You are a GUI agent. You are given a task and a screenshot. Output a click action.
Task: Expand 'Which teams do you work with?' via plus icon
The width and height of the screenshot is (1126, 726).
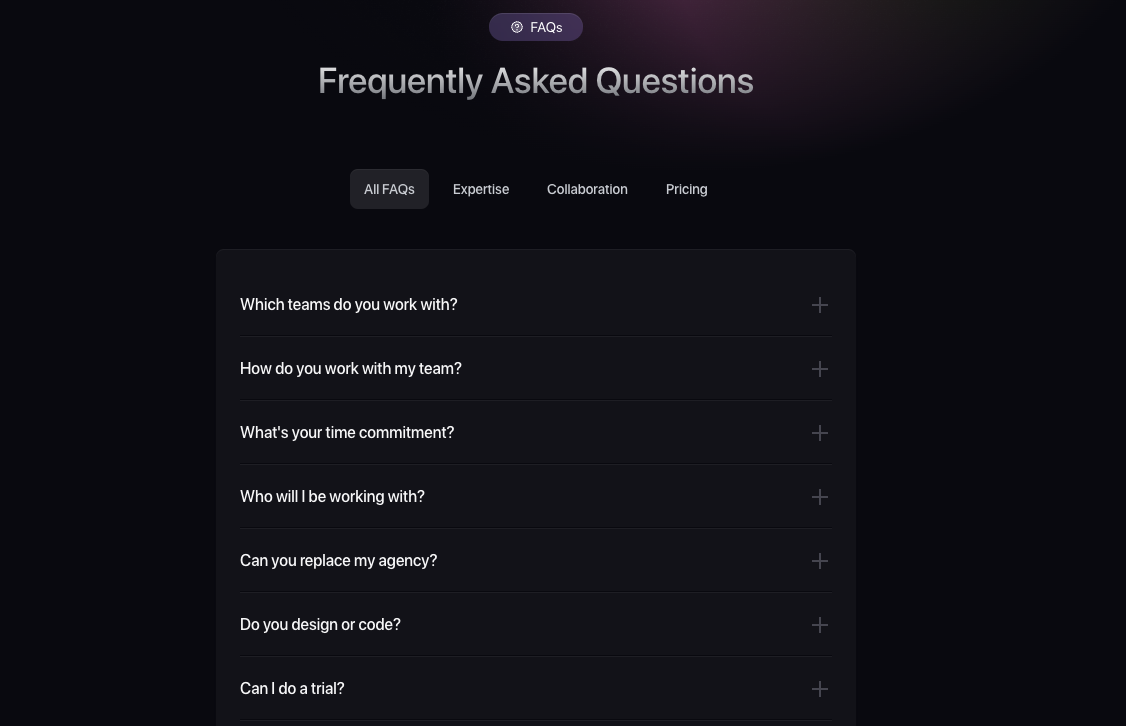(x=820, y=305)
